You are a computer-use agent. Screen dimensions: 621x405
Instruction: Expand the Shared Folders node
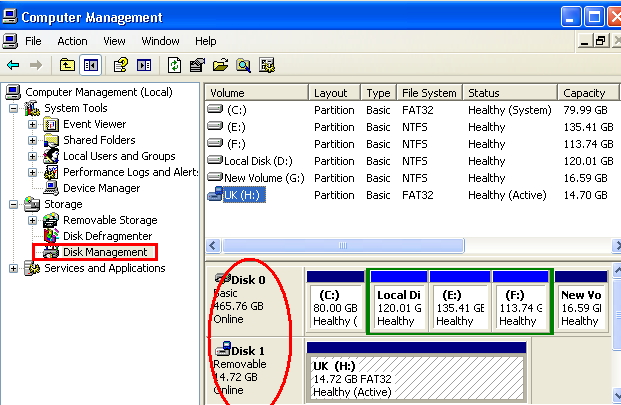(32, 140)
